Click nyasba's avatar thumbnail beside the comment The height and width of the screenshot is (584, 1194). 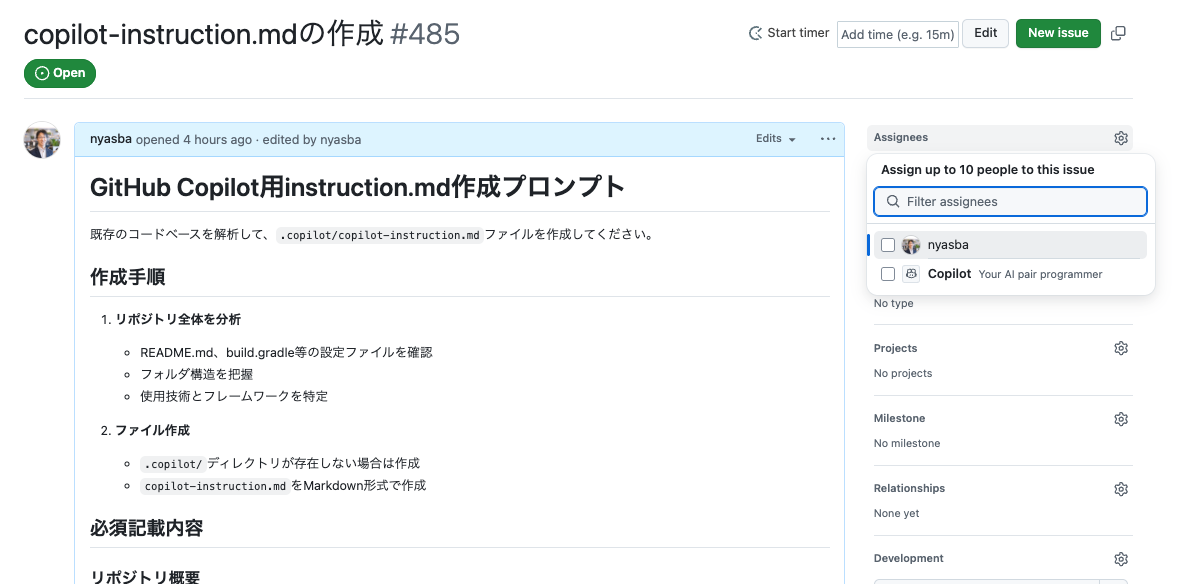coord(41,140)
